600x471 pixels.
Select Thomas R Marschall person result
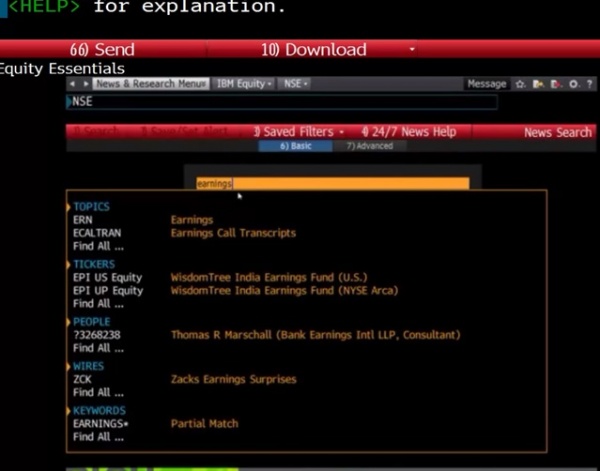coord(267,335)
